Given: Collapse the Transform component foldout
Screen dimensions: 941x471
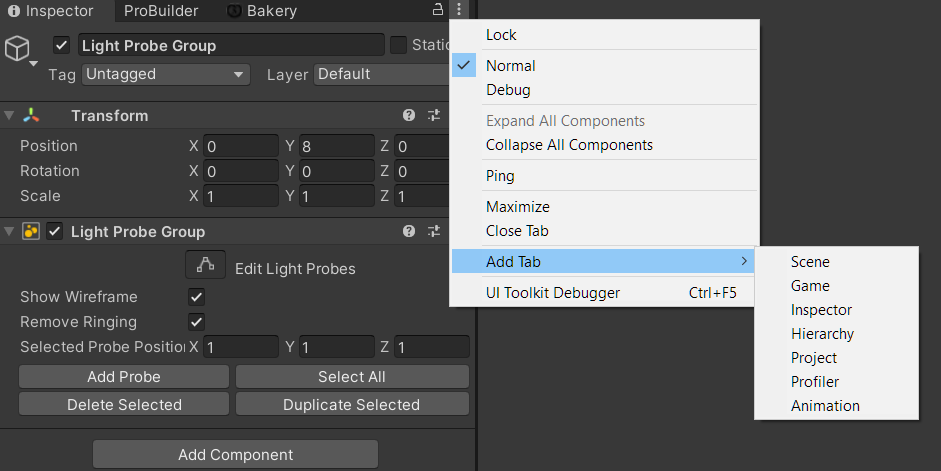Looking at the screenshot, I should click(10, 116).
